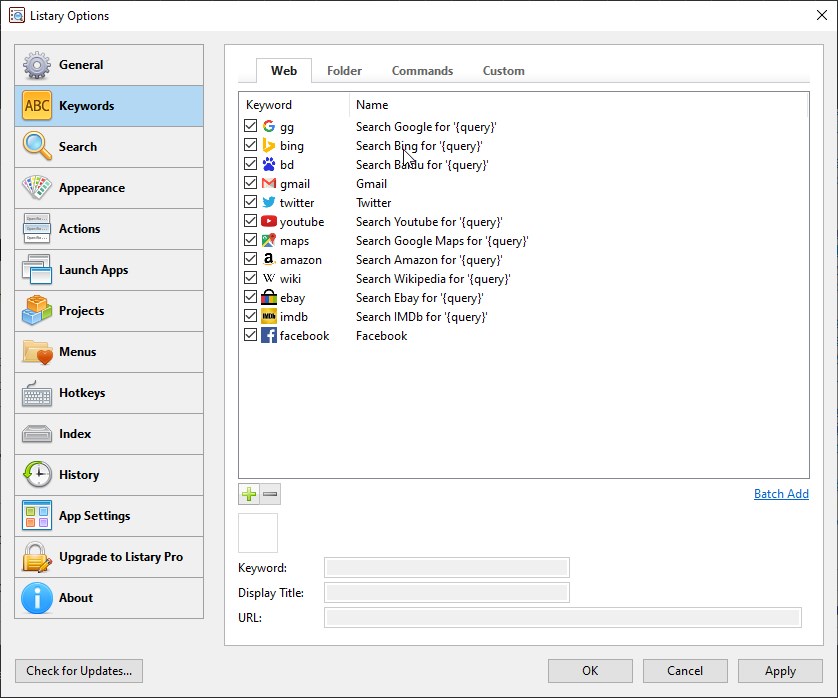Click the Facebook logo icon
This screenshot has width=838, height=698.
[269, 335]
